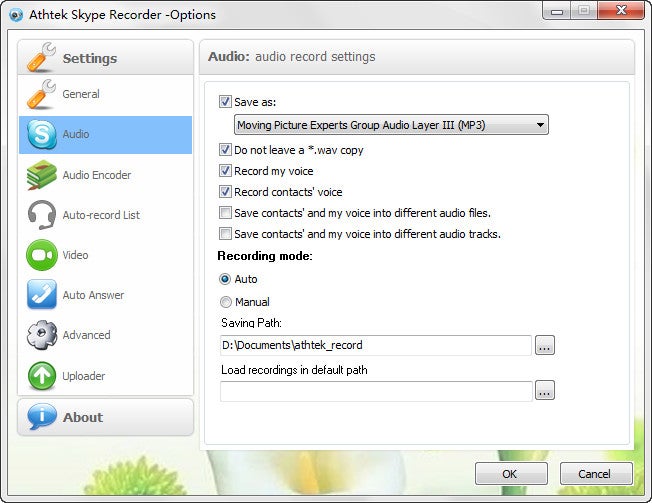
Task: Click the headset Auto-record List icon
Action: (42, 215)
